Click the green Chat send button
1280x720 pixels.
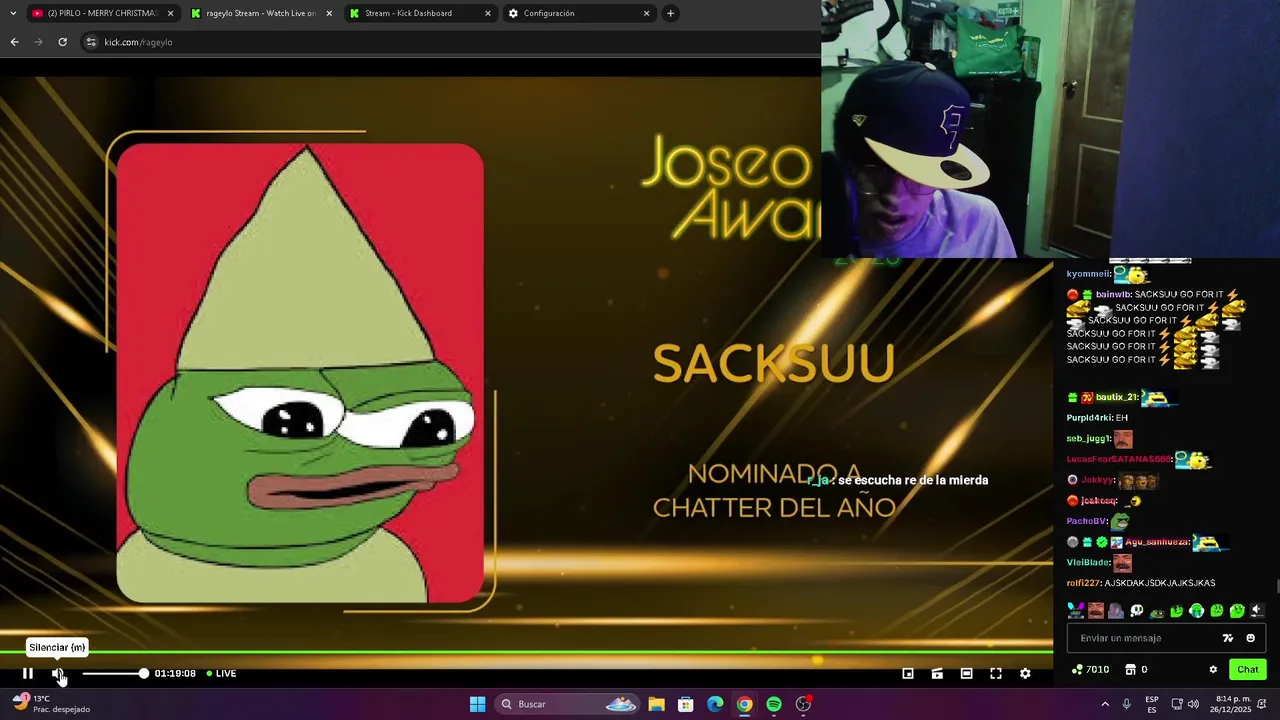(1248, 670)
